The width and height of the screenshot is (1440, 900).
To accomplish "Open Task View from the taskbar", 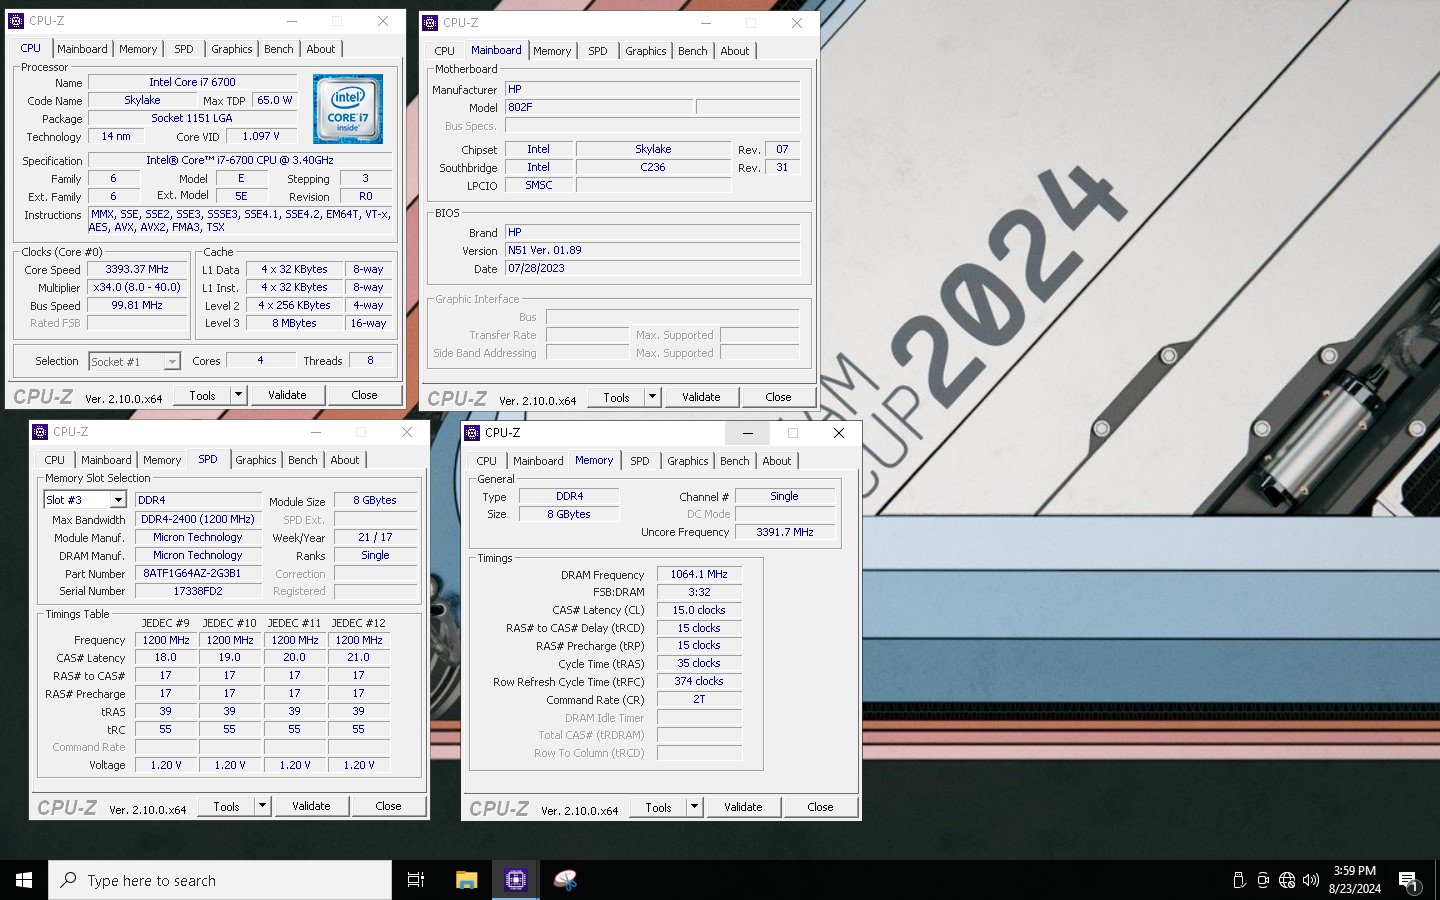I will pyautogui.click(x=416, y=880).
